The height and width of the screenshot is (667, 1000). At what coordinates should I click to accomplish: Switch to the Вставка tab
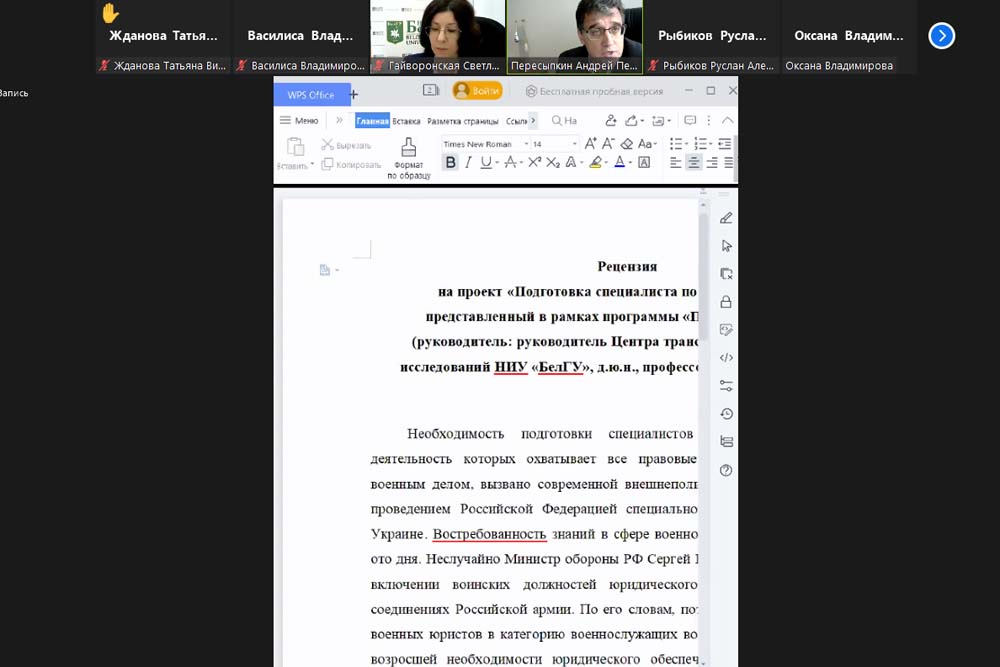click(x=406, y=121)
